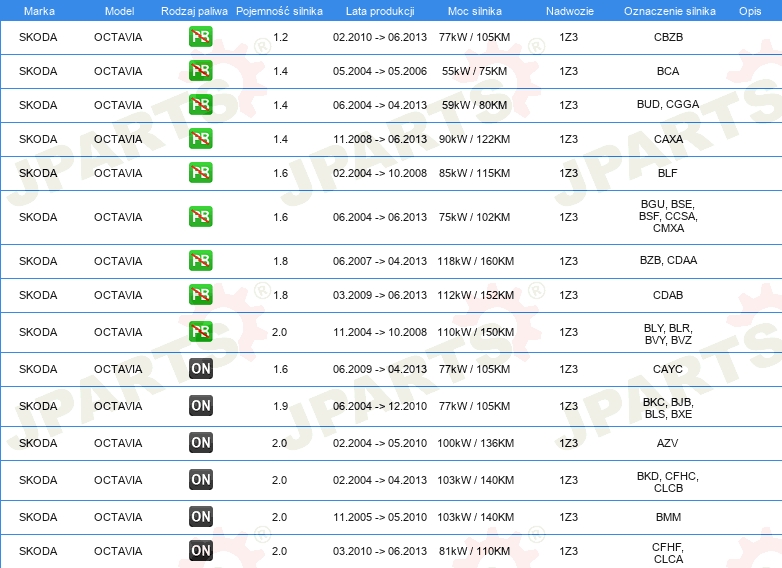Select engine code BMM
Image resolution: width=782 pixels, height=568 pixels.
pos(668,517)
